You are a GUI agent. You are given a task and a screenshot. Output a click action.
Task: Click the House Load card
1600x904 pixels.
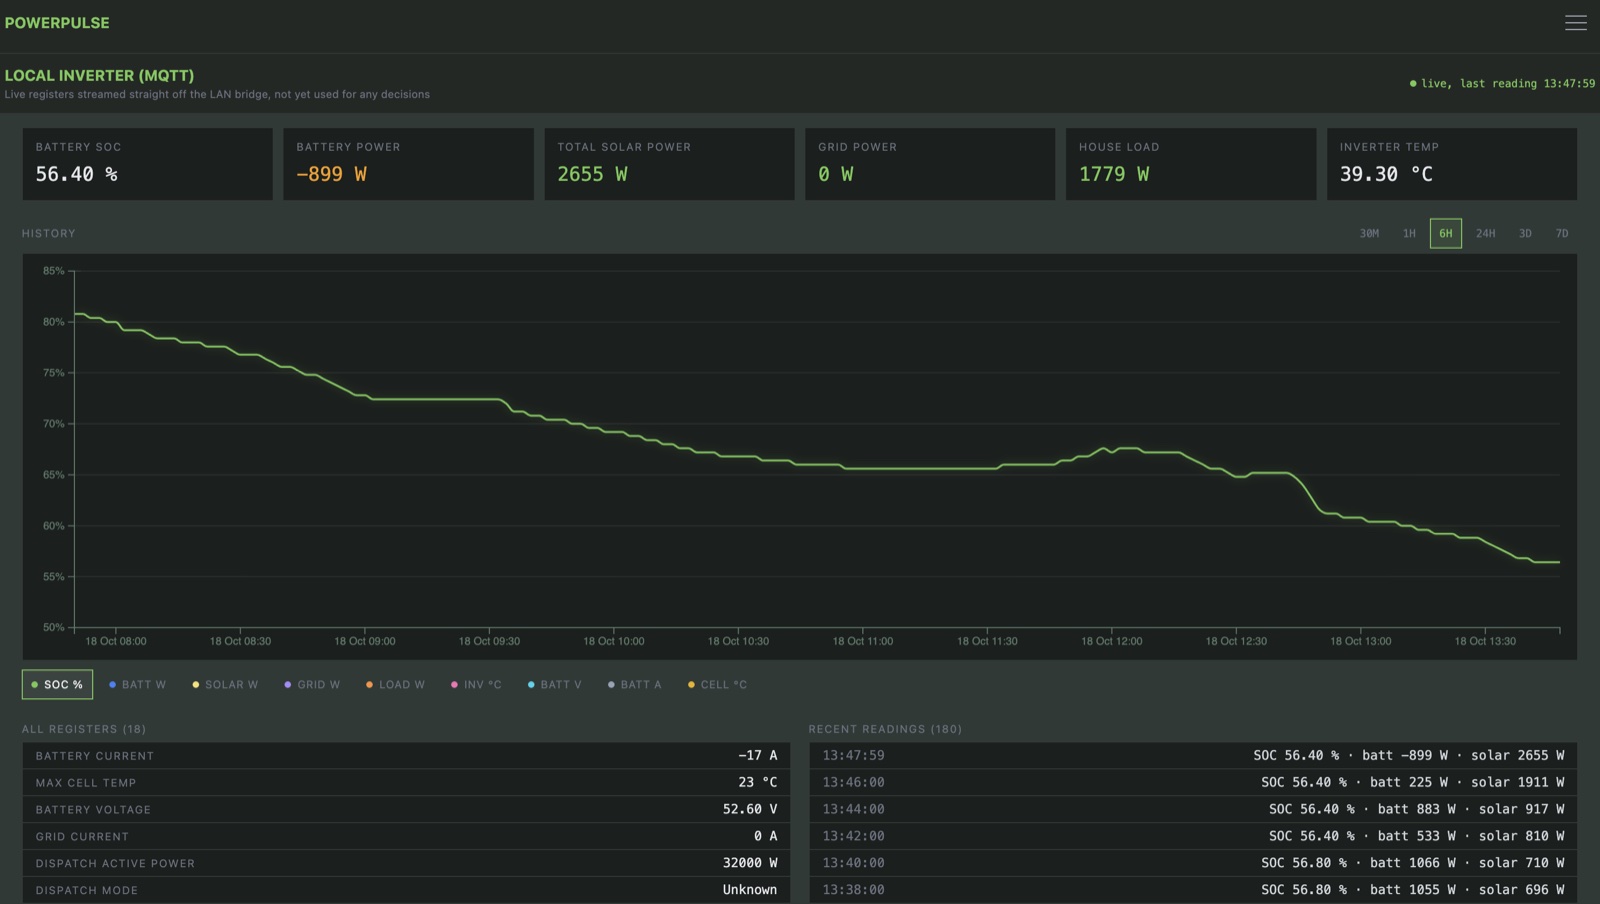(1191, 164)
